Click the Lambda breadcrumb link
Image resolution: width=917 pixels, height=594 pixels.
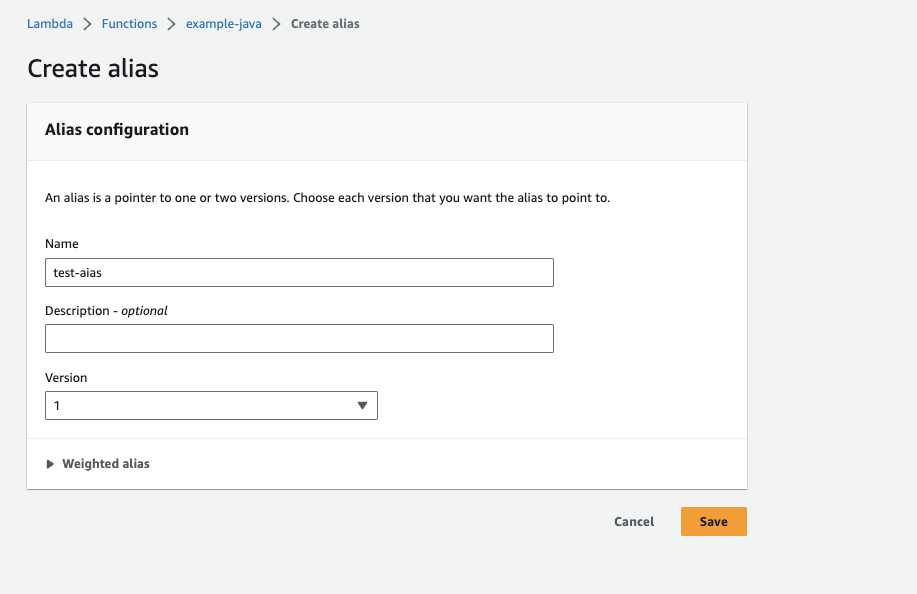(50, 24)
